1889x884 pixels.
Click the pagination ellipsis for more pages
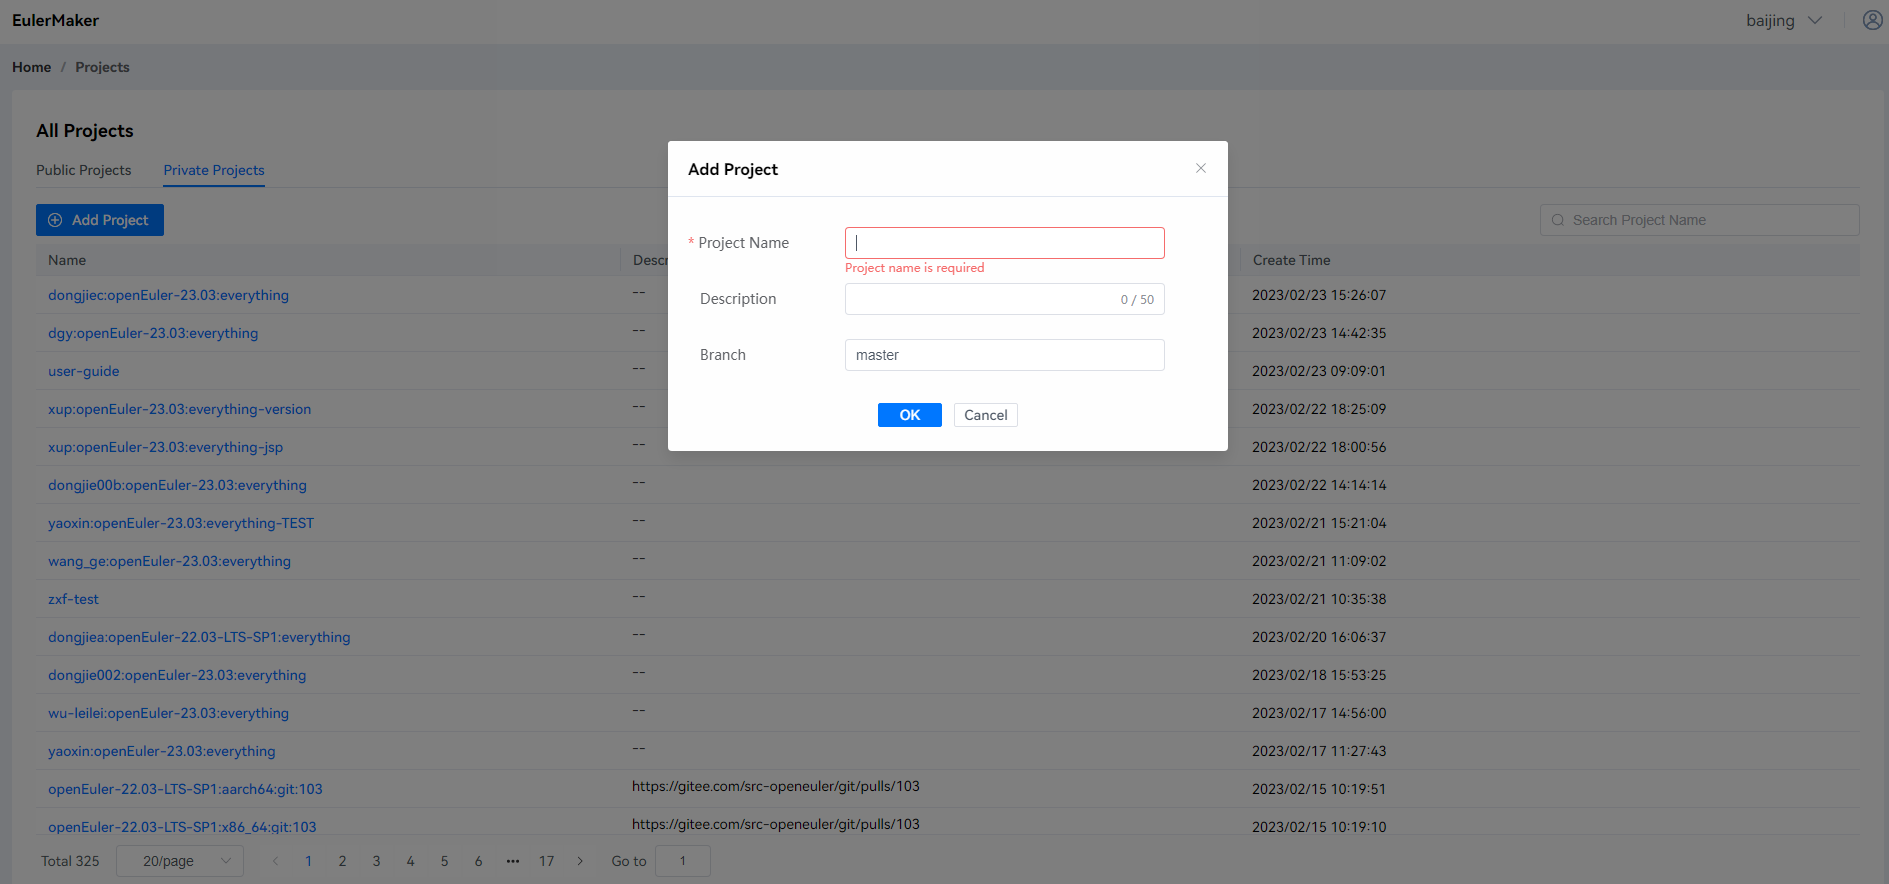pos(512,861)
